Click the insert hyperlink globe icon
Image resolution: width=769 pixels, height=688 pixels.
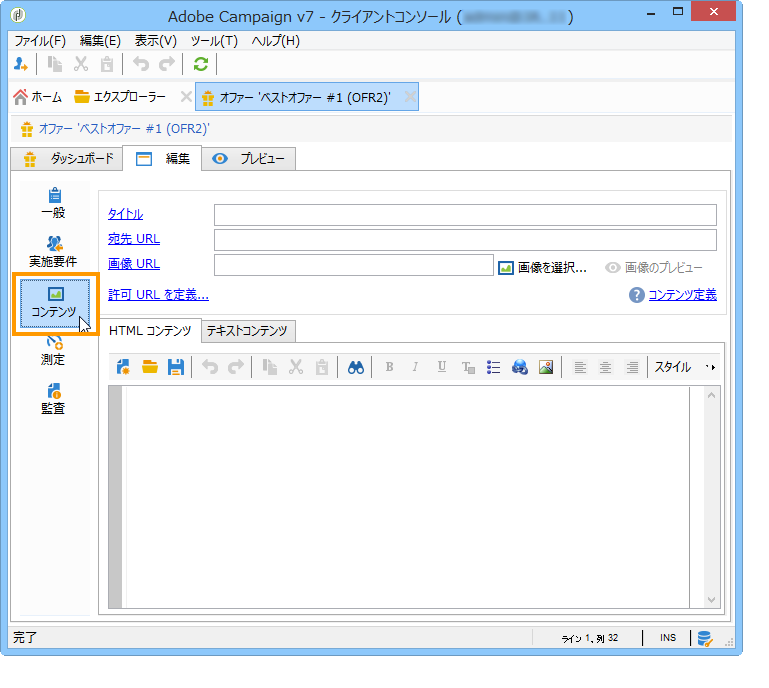[520, 367]
